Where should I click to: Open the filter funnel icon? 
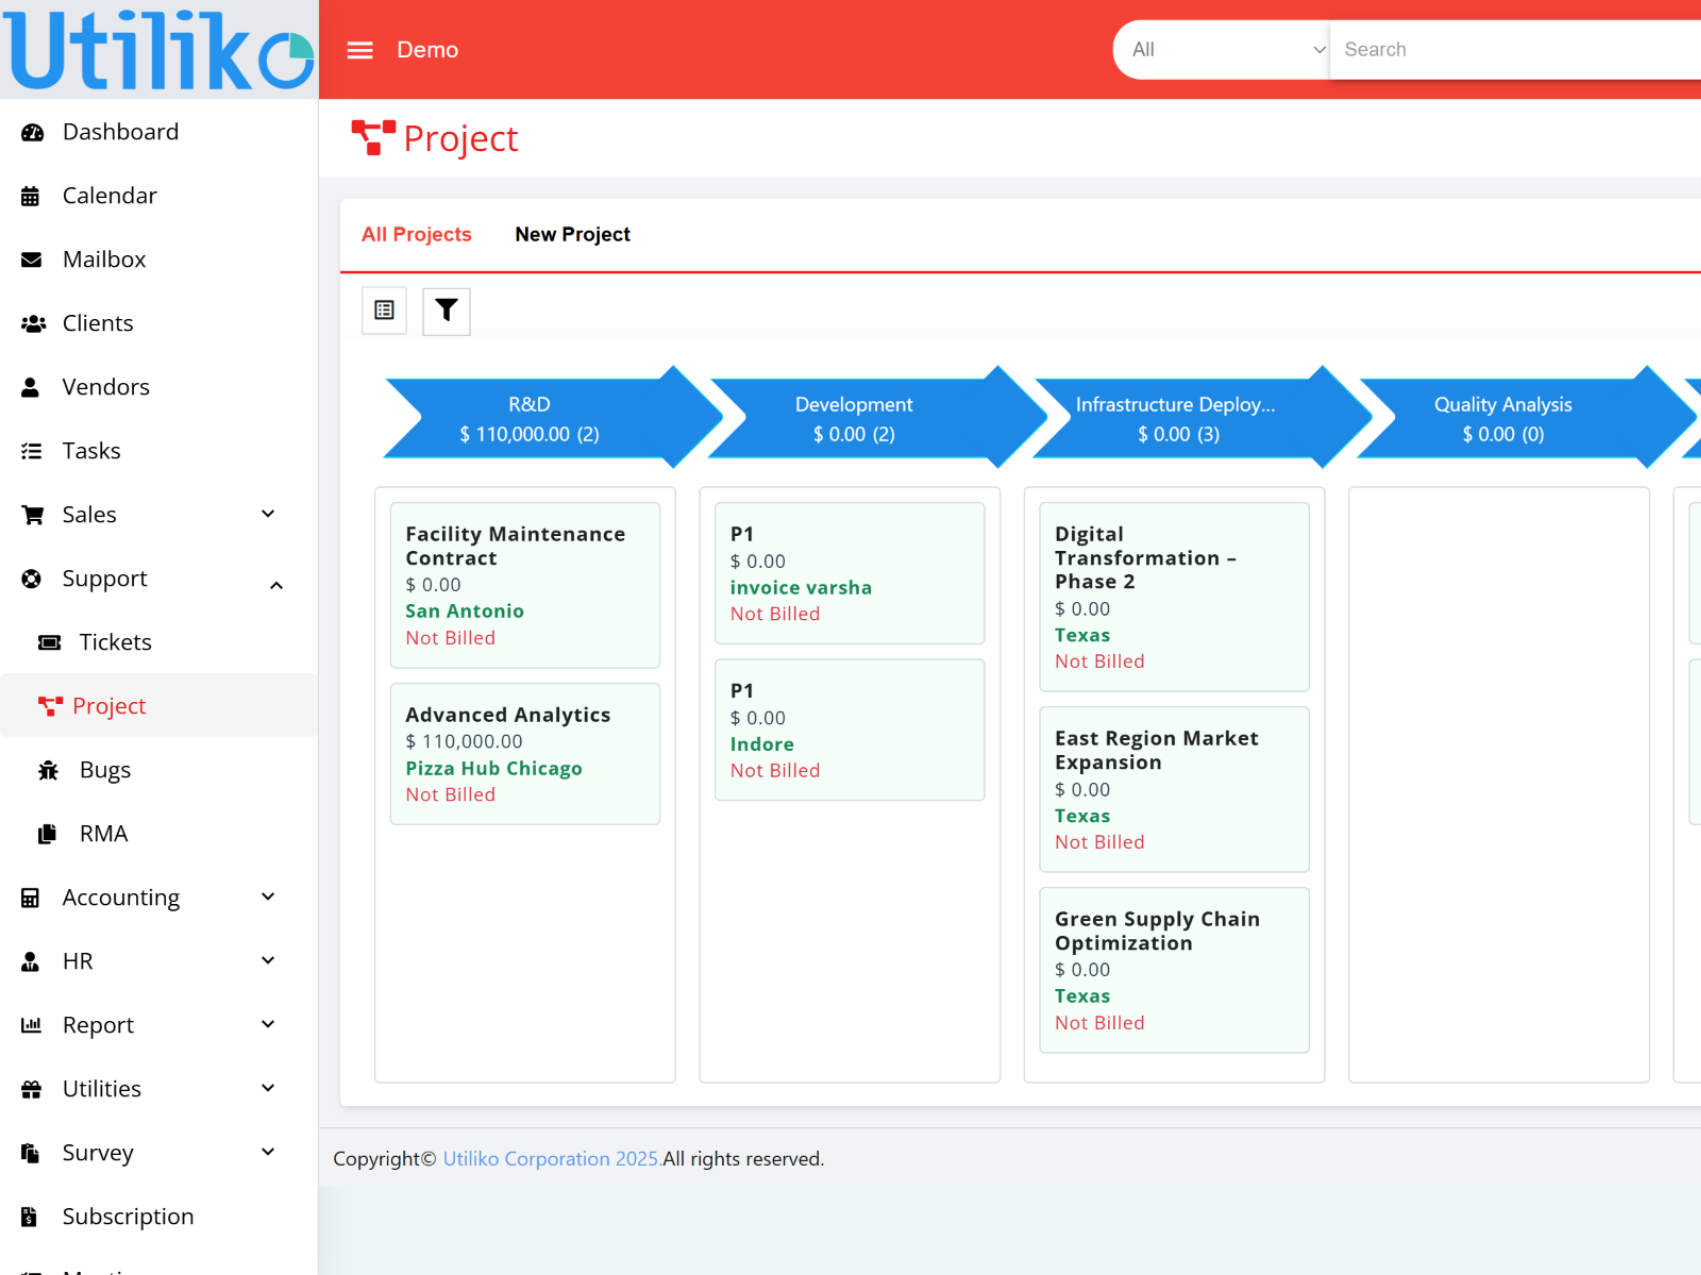click(446, 311)
